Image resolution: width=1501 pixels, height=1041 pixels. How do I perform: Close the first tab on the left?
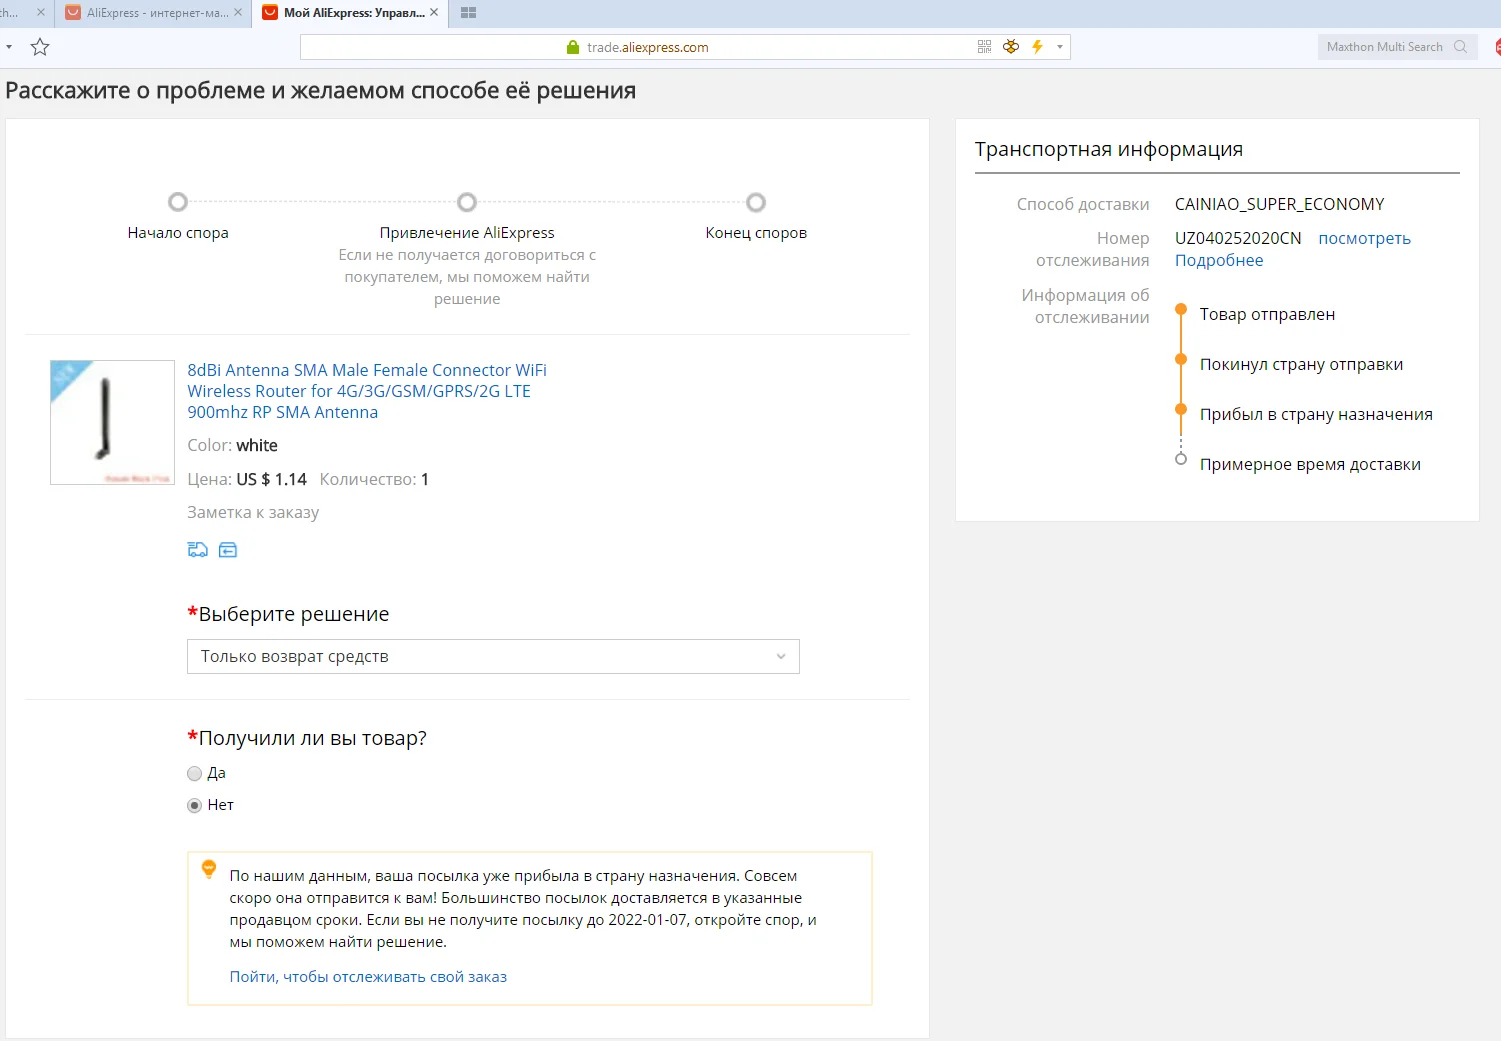click(x=40, y=13)
